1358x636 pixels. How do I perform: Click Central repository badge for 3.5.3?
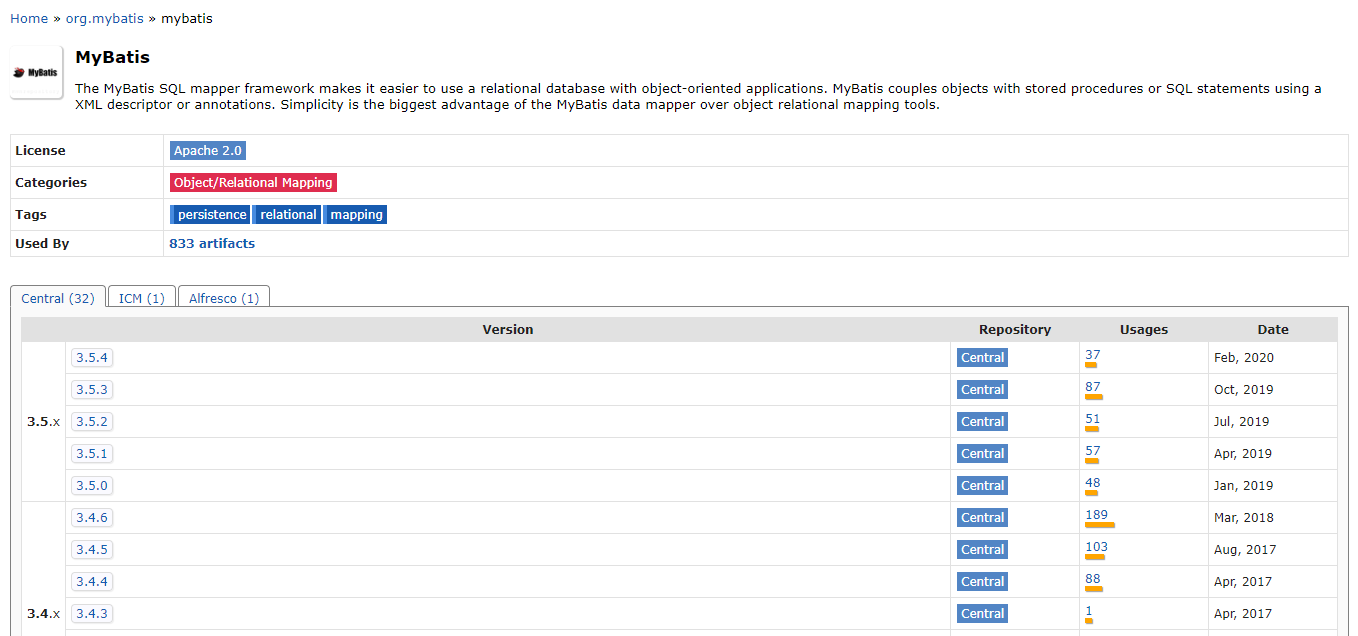pos(982,390)
